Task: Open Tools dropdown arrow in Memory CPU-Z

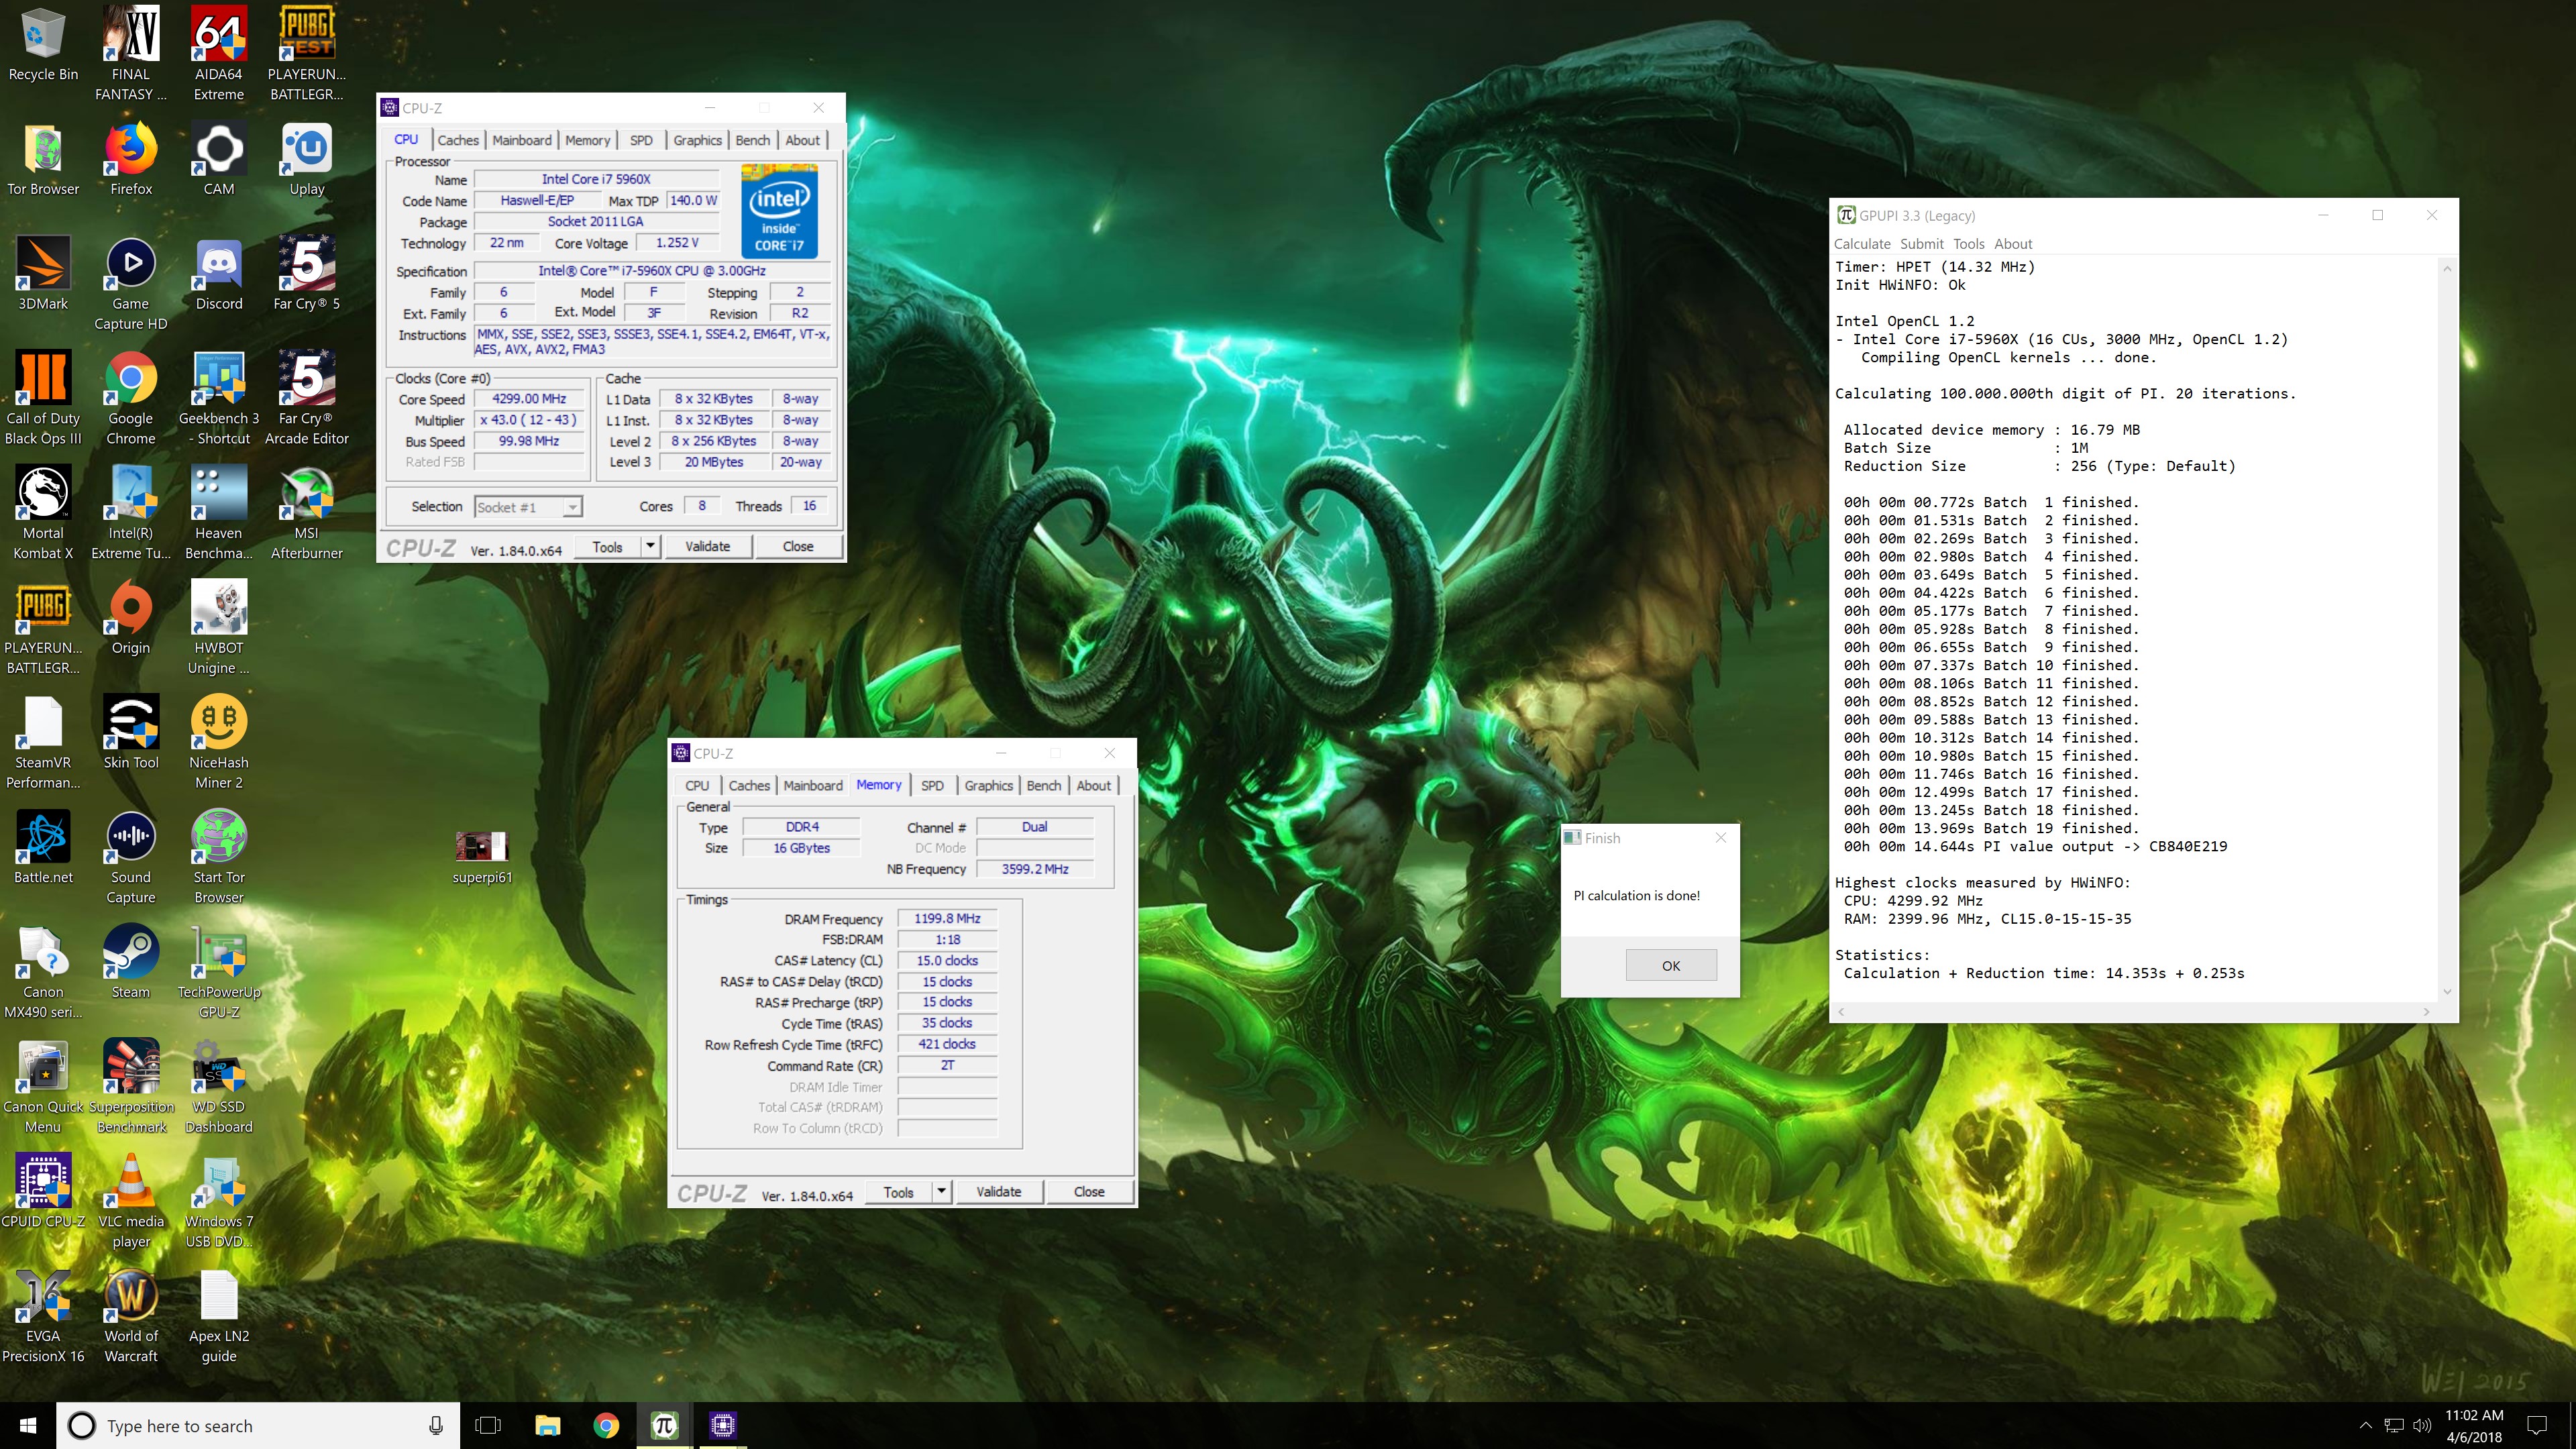Action: point(941,1191)
